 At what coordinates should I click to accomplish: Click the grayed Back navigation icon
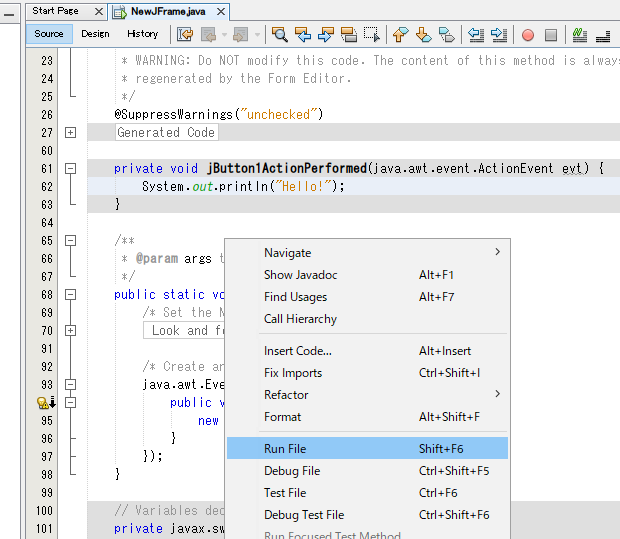[x=209, y=35]
